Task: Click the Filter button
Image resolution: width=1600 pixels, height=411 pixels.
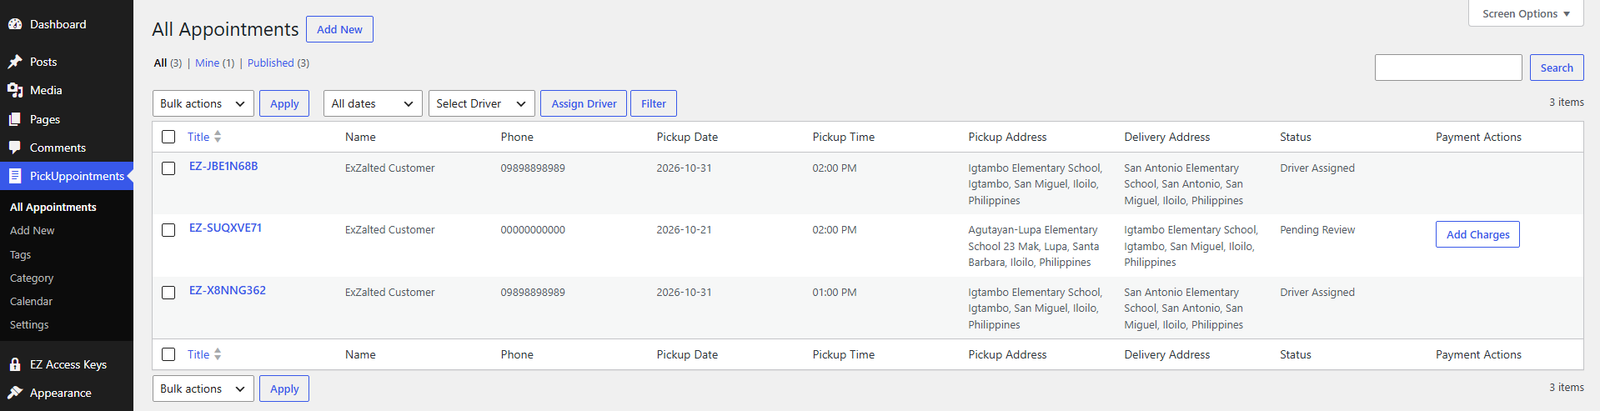Action: click(x=654, y=104)
